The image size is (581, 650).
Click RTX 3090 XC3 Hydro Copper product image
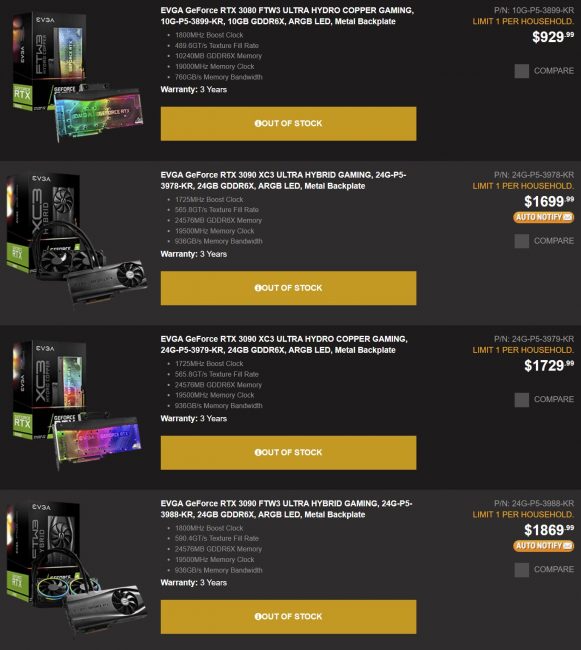click(77, 405)
